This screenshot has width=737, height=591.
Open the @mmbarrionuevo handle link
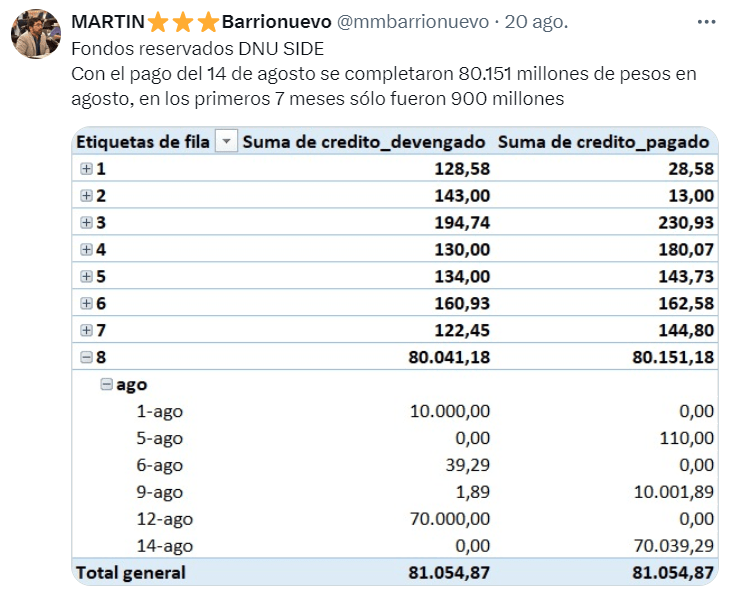click(x=413, y=22)
